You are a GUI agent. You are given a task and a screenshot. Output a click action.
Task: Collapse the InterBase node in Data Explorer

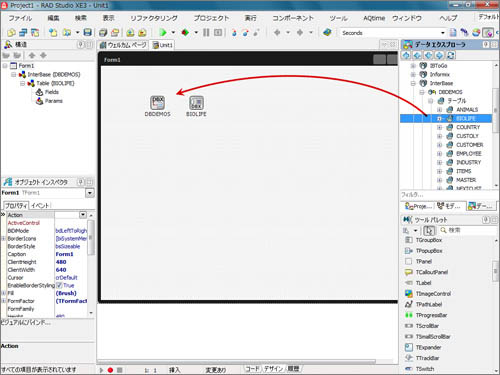click(x=413, y=83)
